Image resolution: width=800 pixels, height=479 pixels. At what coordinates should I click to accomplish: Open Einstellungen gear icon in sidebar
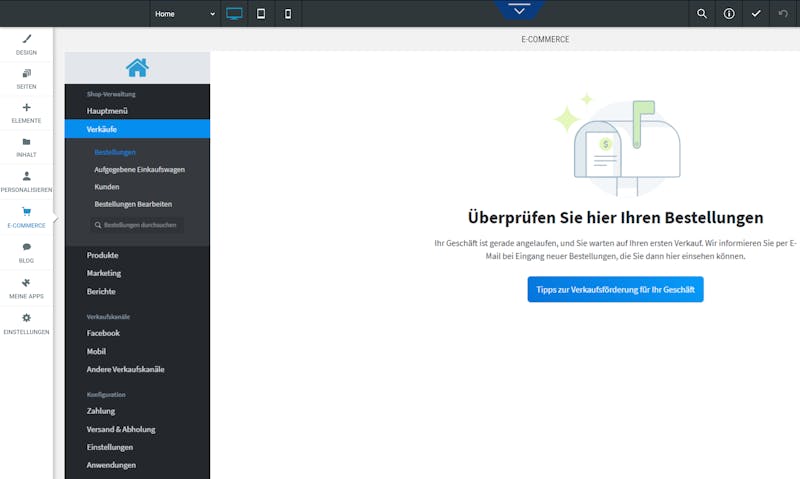pos(27,318)
